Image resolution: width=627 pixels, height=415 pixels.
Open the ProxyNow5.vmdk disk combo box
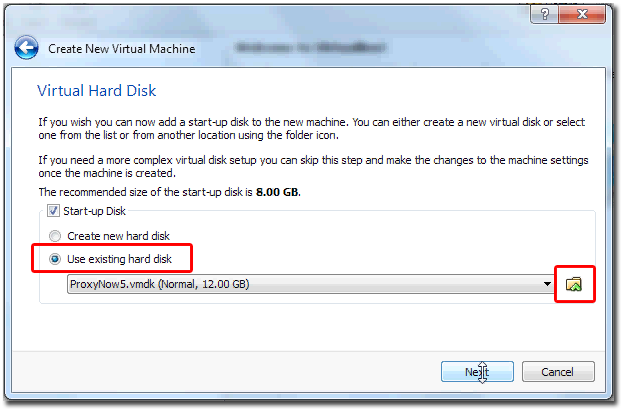[x=311, y=284]
